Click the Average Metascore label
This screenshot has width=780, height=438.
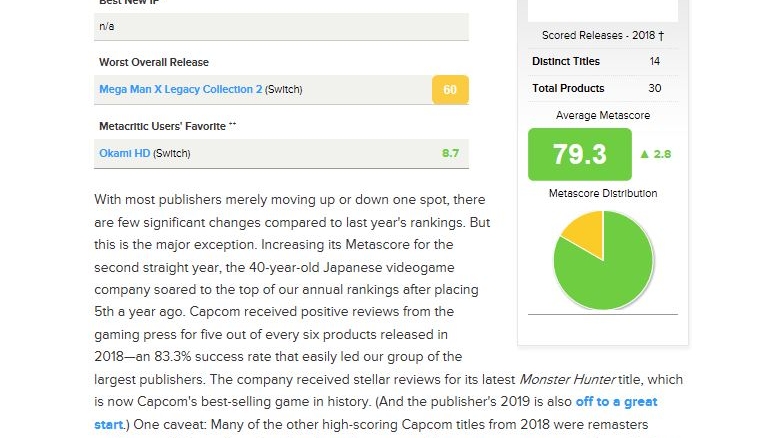(603, 116)
